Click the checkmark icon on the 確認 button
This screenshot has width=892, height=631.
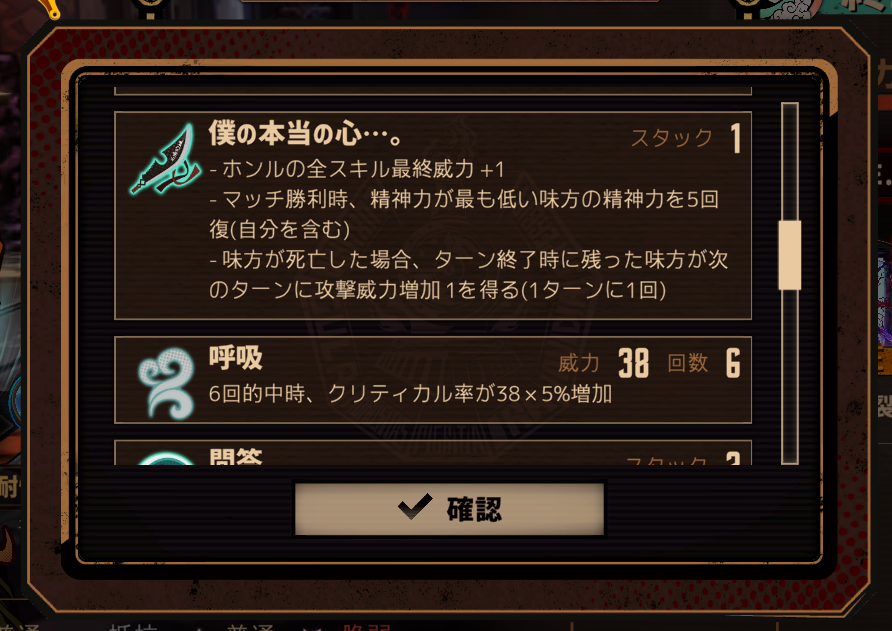tap(415, 508)
